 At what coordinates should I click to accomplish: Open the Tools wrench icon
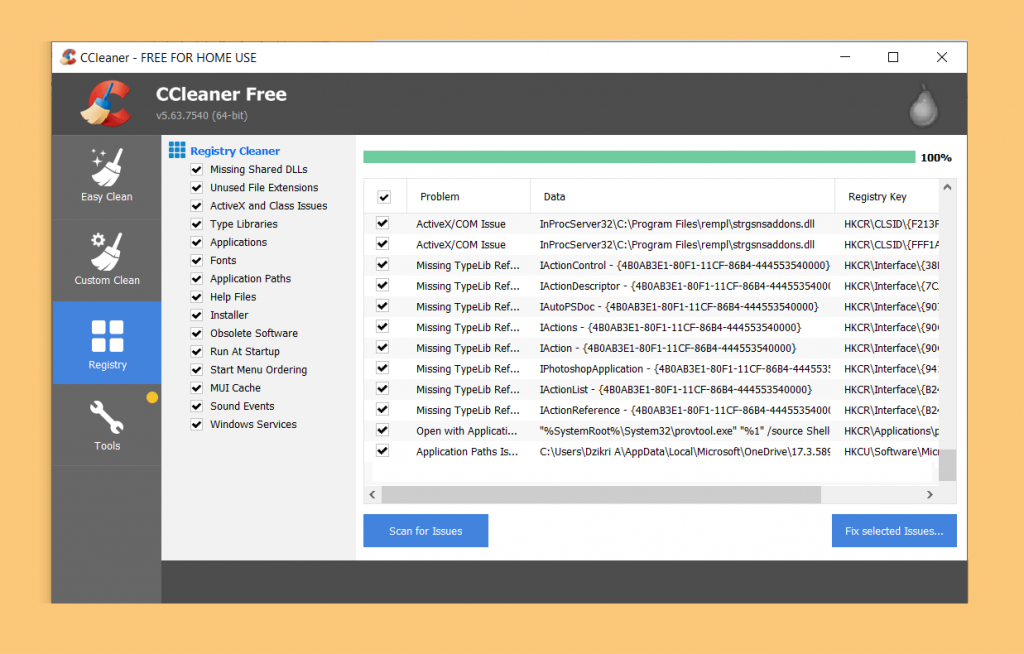(106, 417)
